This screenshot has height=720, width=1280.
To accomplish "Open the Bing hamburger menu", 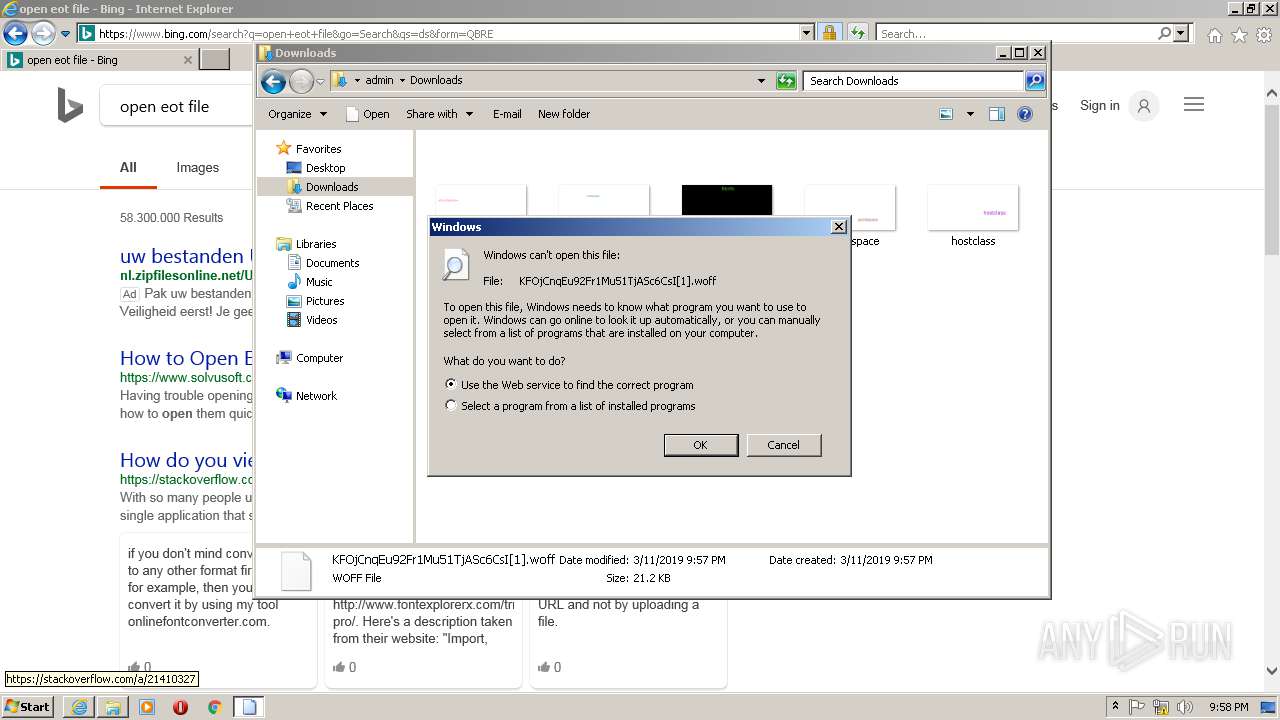I will coord(1194,105).
